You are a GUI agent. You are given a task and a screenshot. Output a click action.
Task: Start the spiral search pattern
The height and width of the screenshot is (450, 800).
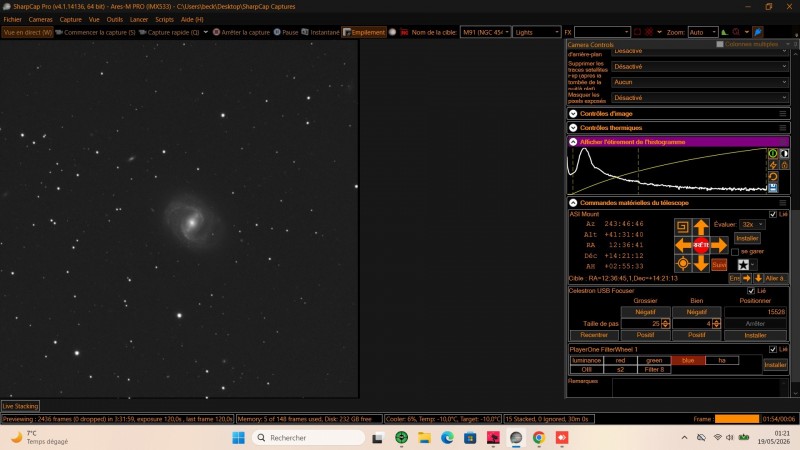[x=683, y=227]
